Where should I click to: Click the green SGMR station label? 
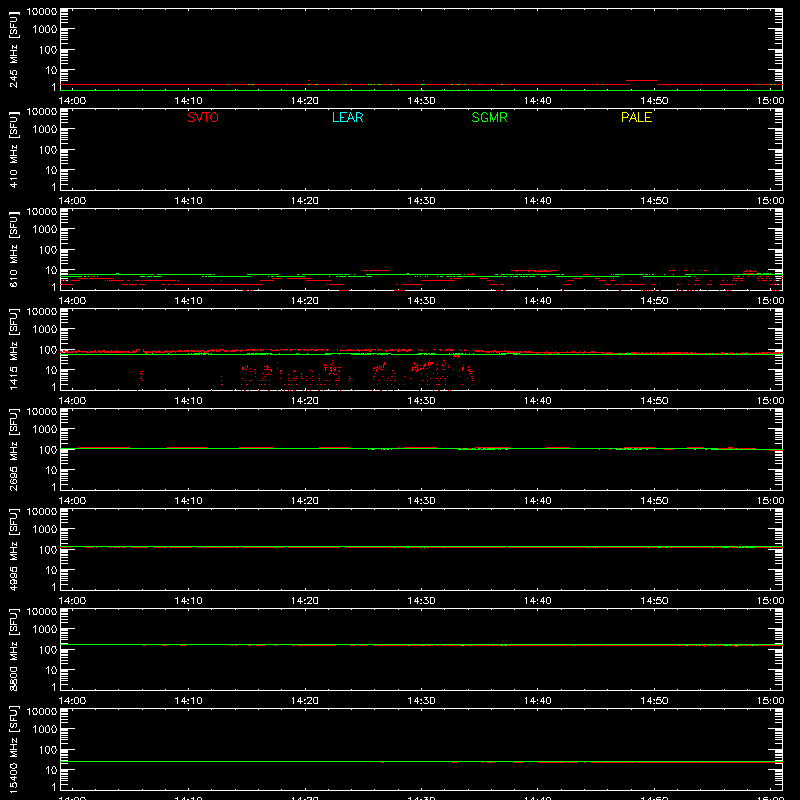pos(489,117)
